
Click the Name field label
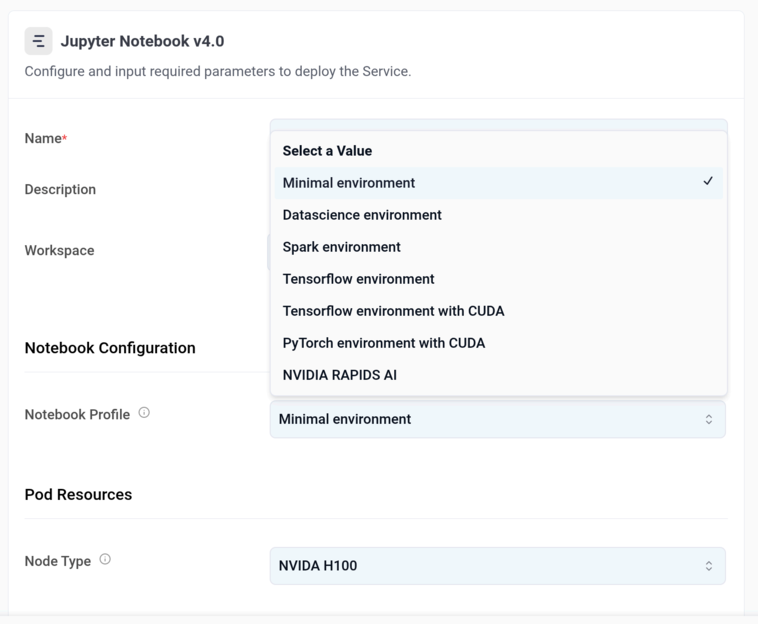[46, 138]
